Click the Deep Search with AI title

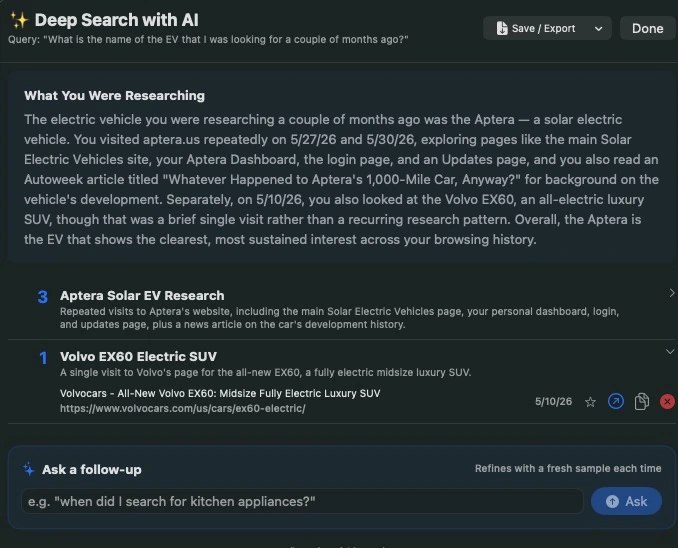tap(117, 20)
